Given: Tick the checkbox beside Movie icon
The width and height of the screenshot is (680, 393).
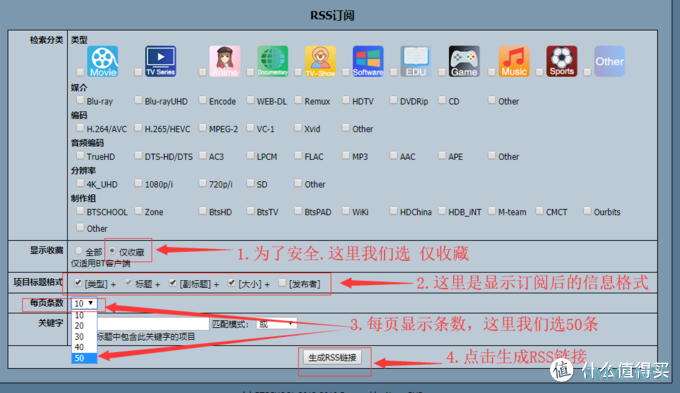Looking at the screenshot, I should point(80,72).
